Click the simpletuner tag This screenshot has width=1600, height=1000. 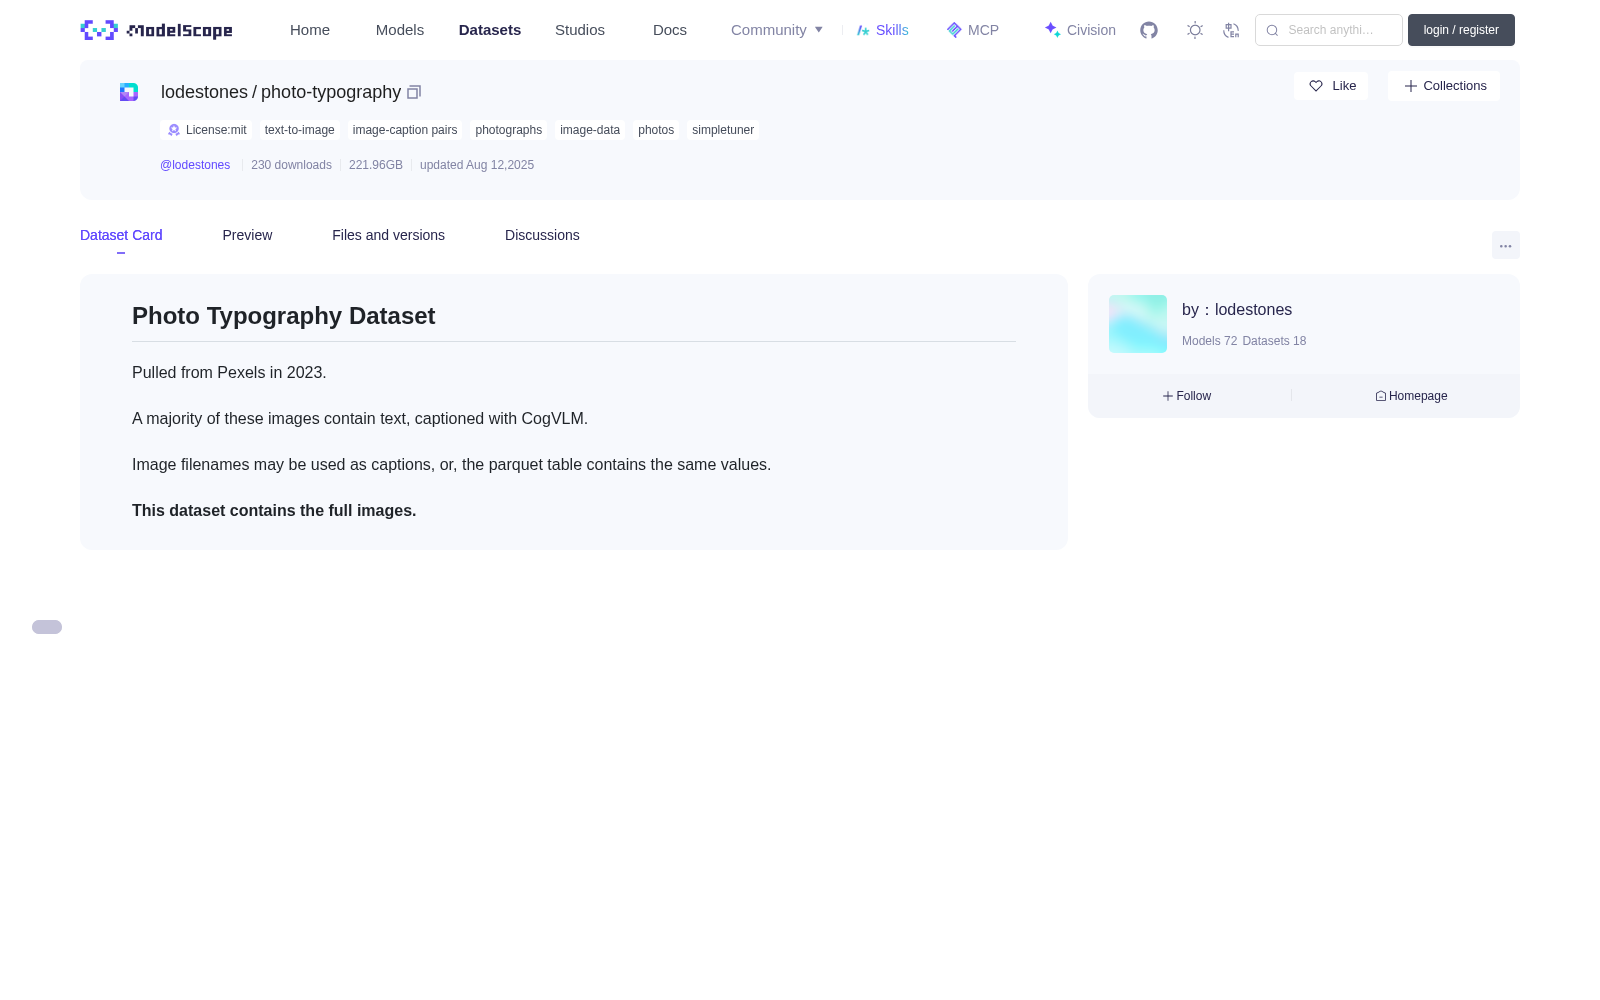(x=723, y=130)
